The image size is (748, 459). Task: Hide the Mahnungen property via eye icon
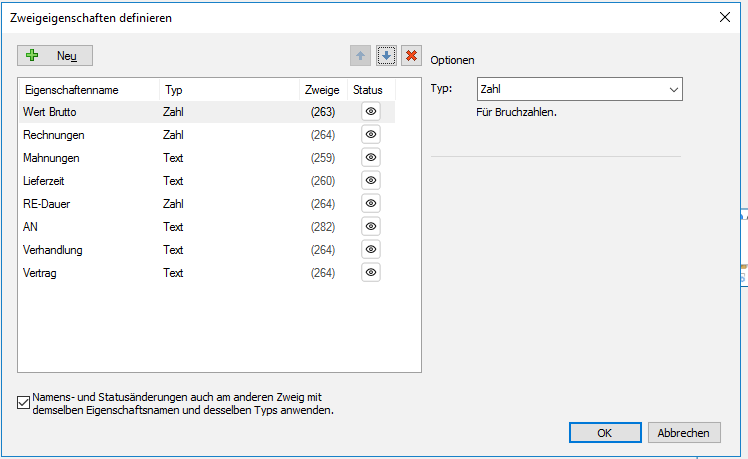371,158
